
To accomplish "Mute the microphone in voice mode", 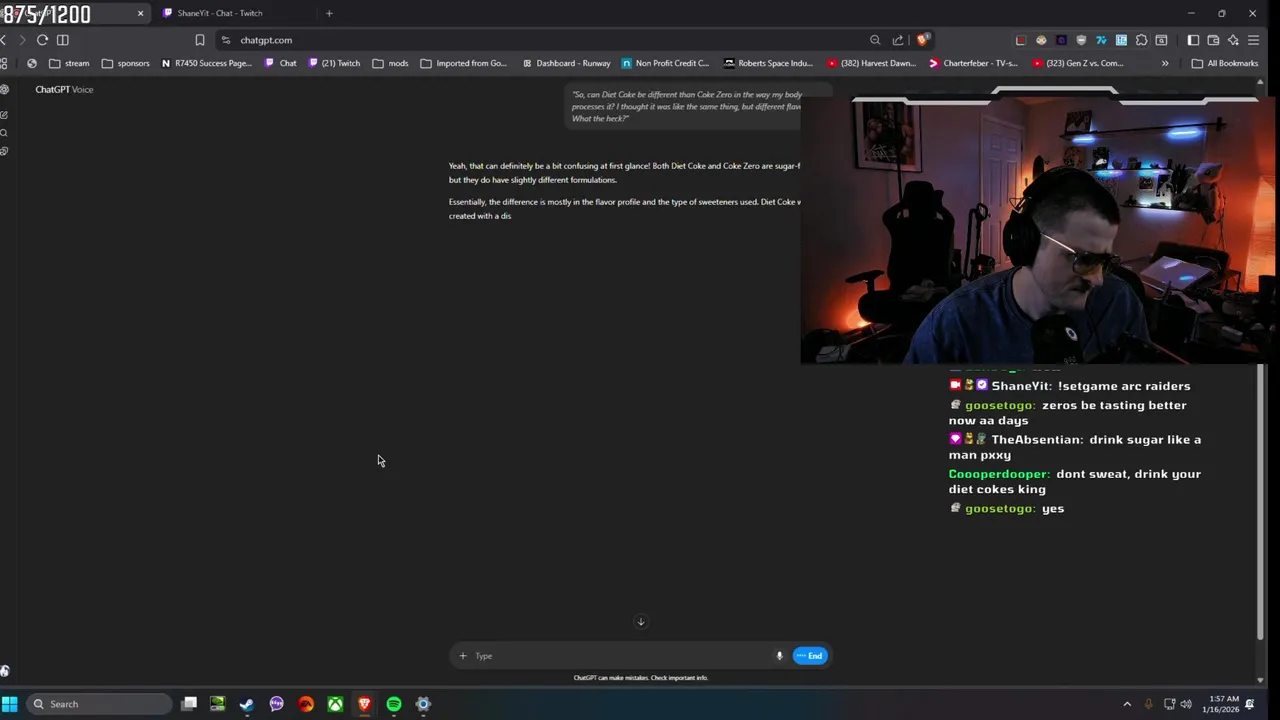I will coord(779,656).
